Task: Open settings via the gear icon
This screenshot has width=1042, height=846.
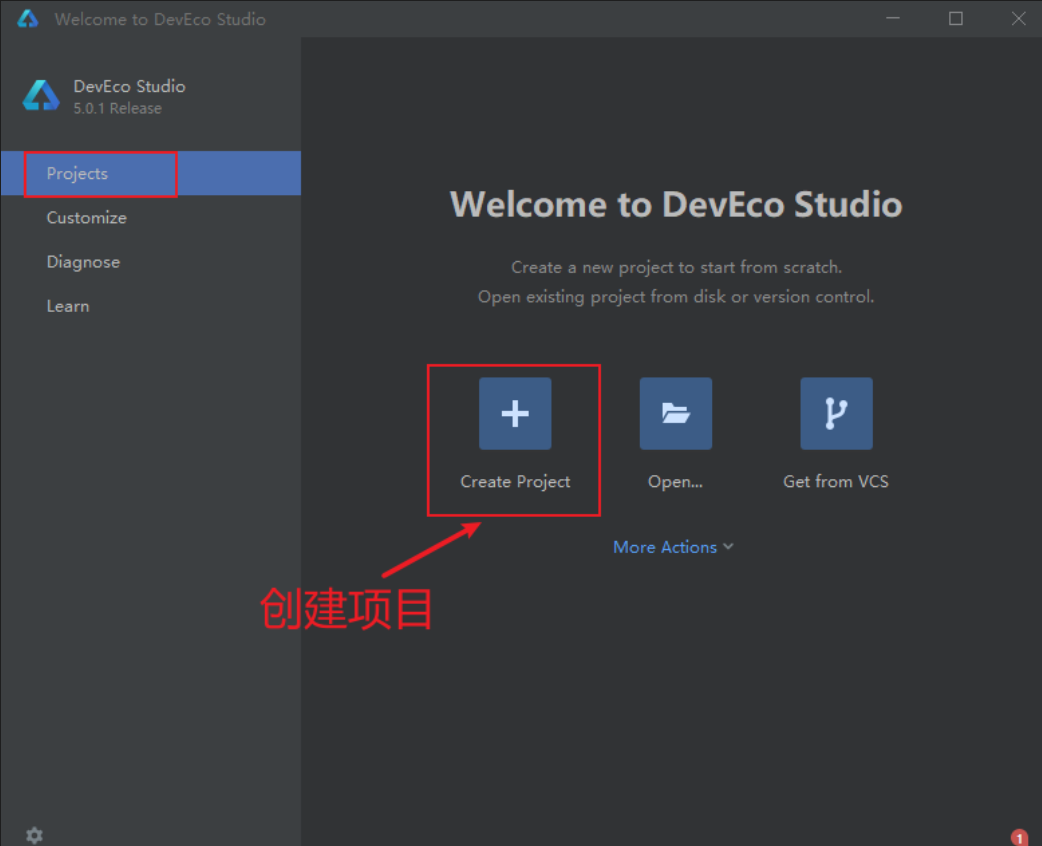Action: (x=35, y=835)
